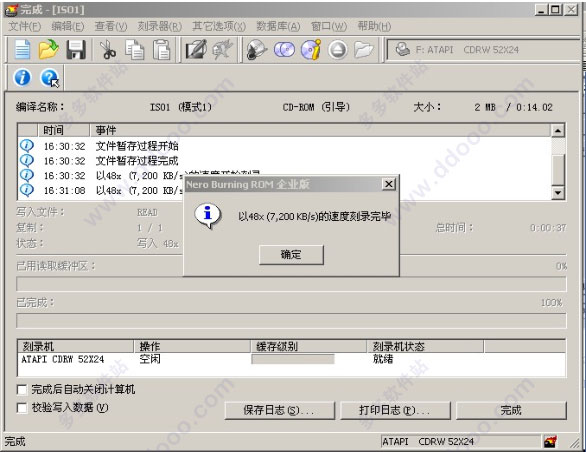This screenshot has width=586, height=452.
Task: Click the Nero flame icon in status bar
Action: pos(550,442)
